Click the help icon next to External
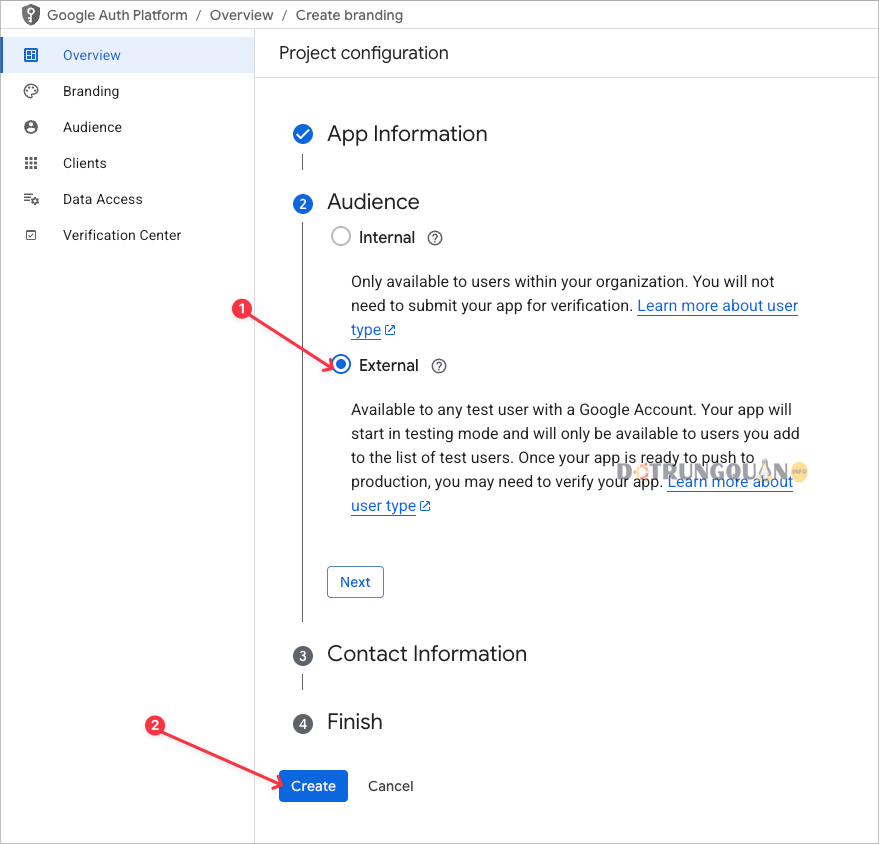This screenshot has width=879, height=844. (439, 366)
